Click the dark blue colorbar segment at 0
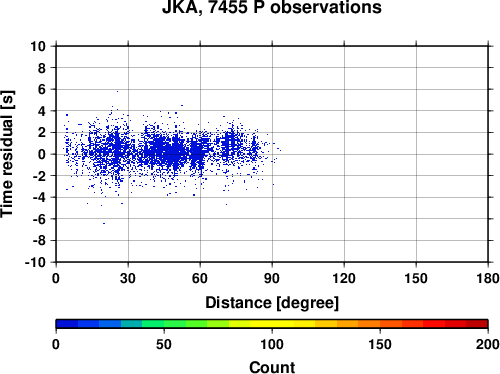Viewport: 500px width, 374px height. tap(67, 324)
